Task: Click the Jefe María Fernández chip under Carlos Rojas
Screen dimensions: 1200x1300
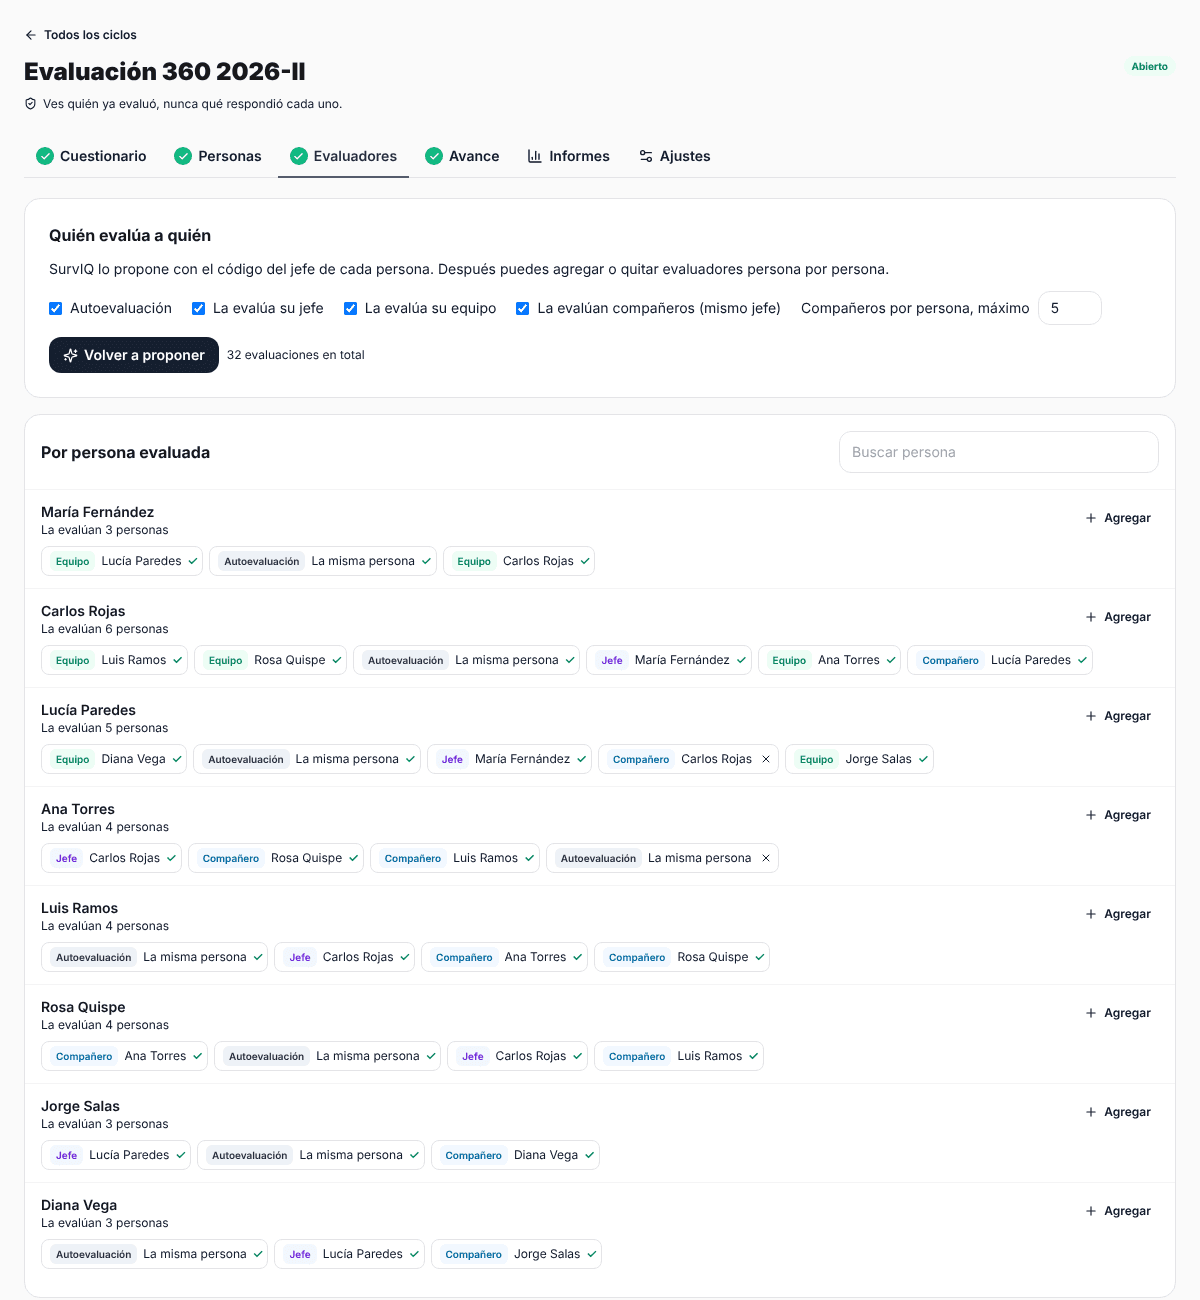Action: (668, 660)
